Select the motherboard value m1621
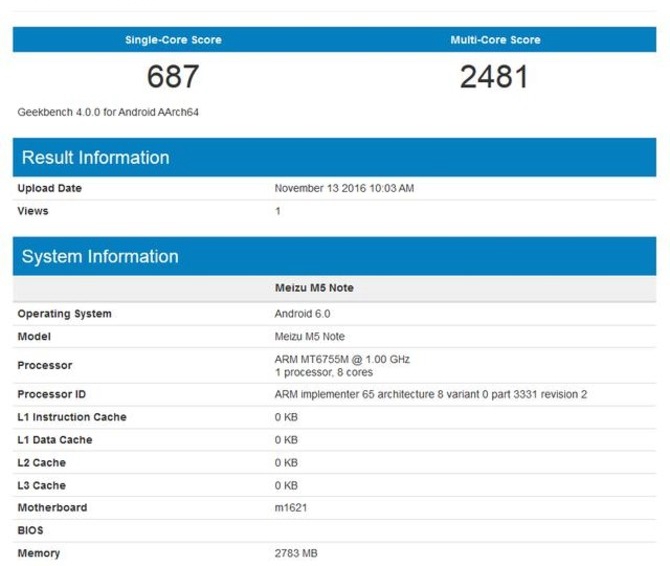 291,508
